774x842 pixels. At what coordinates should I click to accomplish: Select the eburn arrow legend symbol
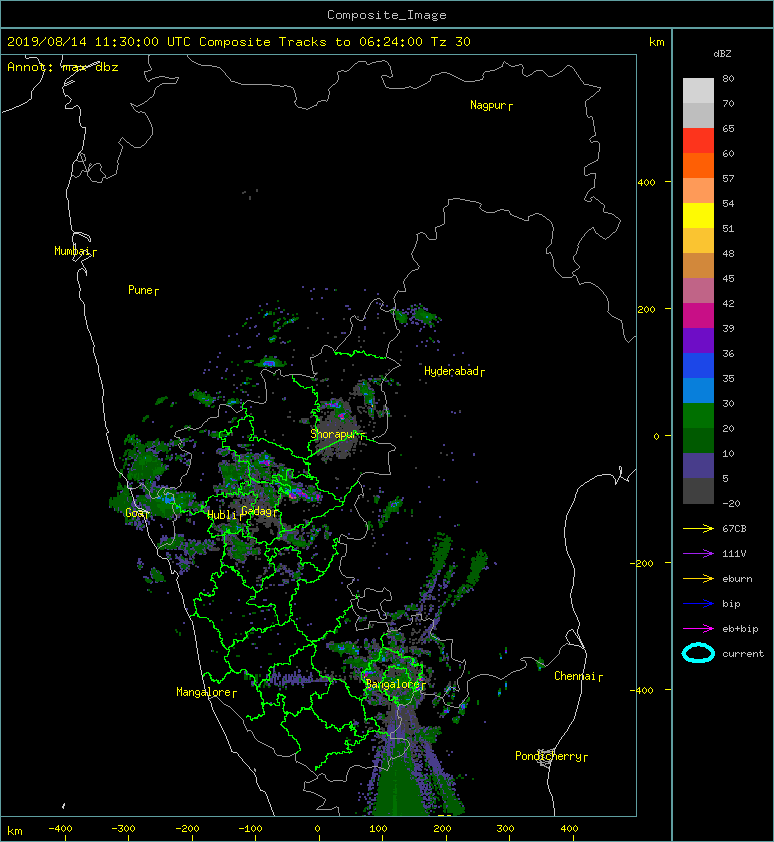coord(698,579)
